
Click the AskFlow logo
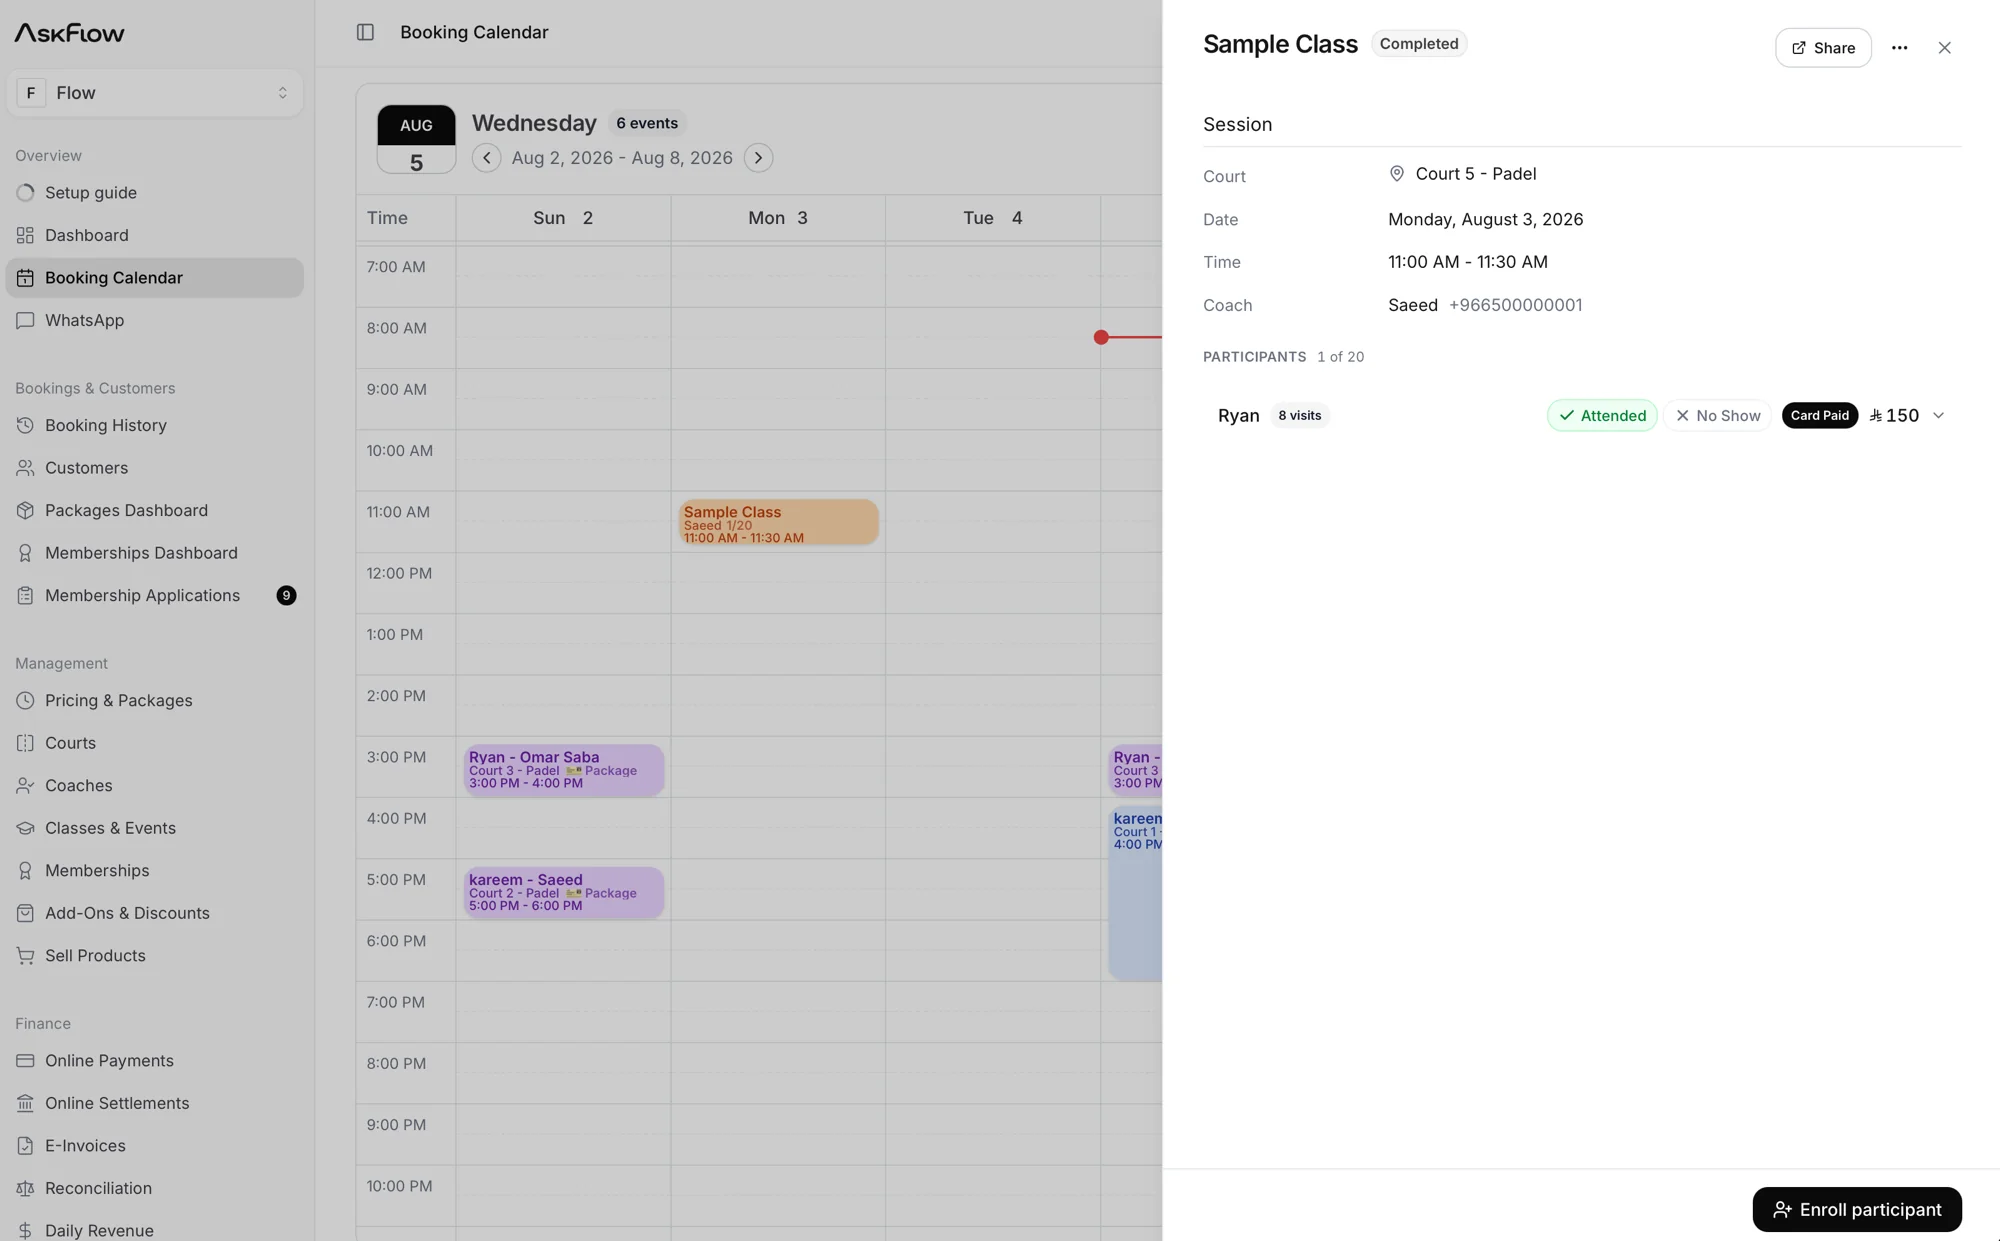tap(69, 33)
